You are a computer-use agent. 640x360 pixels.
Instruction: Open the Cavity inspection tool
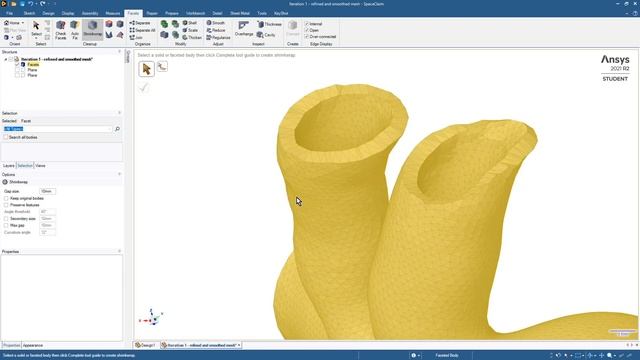[x=266, y=35]
